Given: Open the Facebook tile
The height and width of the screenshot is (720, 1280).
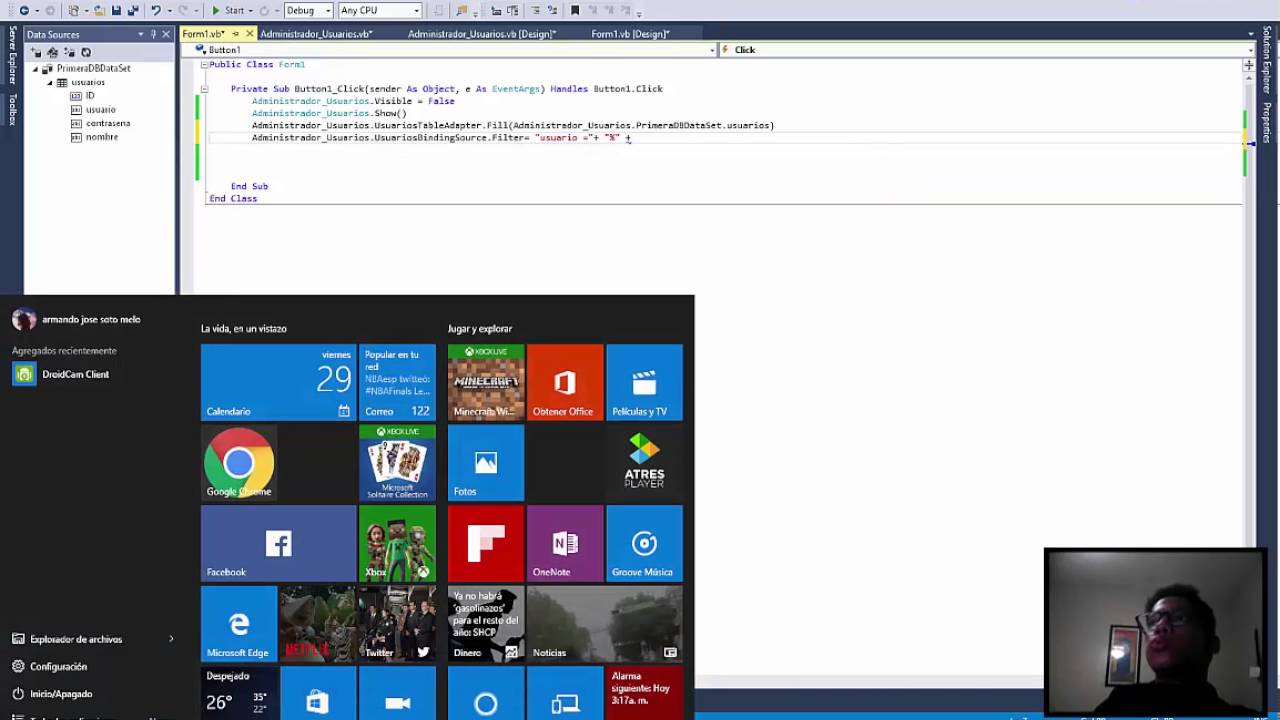Looking at the screenshot, I should point(278,543).
